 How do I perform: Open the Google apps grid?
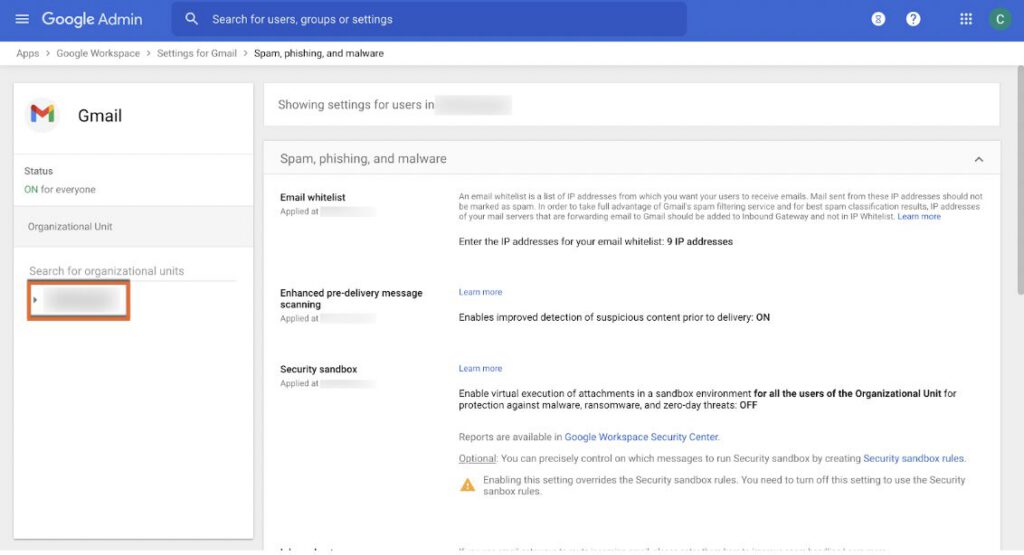click(966, 19)
